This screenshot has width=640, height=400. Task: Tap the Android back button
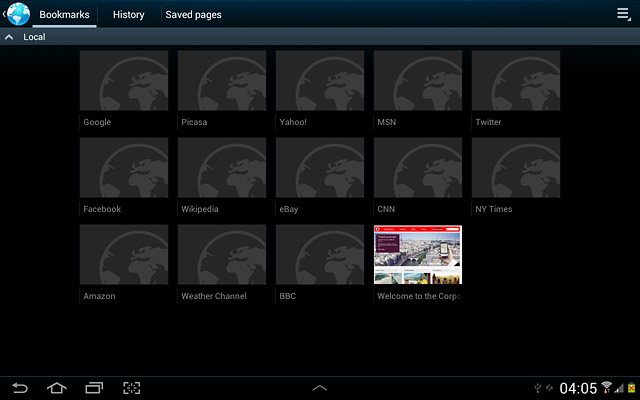(20, 388)
